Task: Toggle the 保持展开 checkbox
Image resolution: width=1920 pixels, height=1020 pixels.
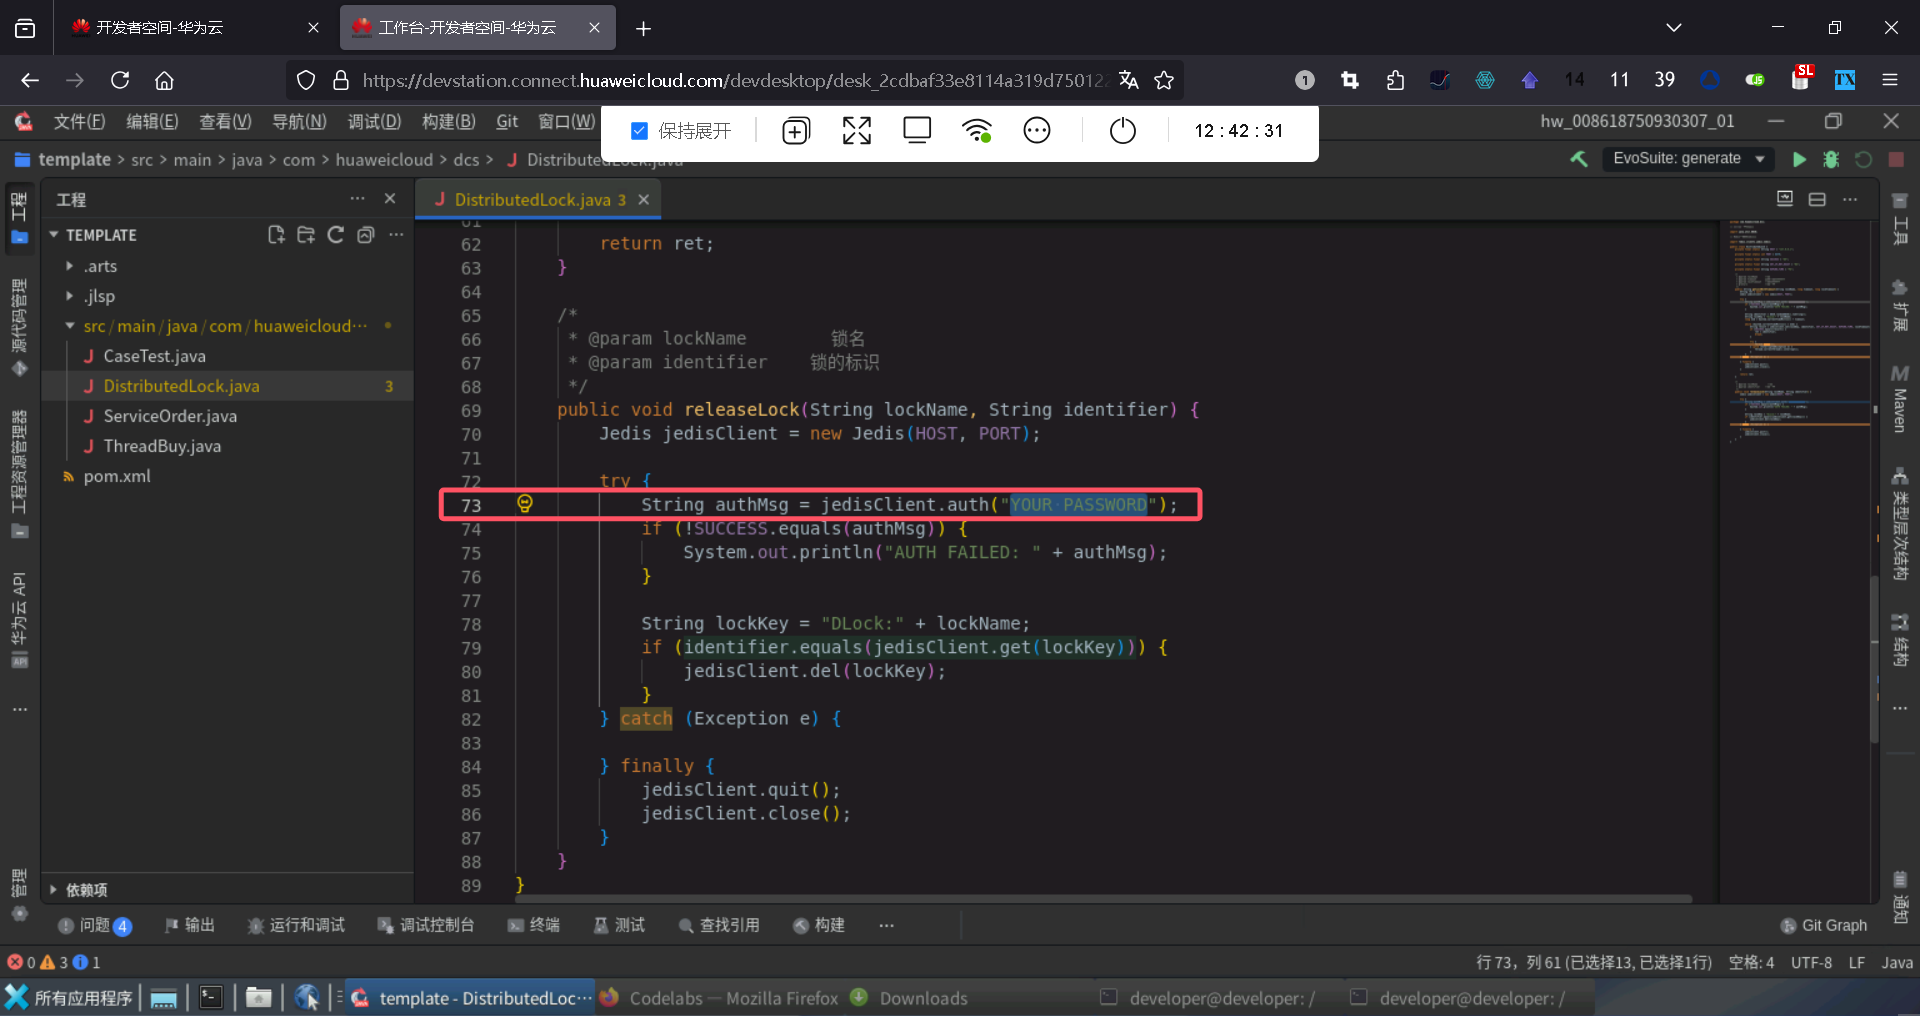Action: 640,131
